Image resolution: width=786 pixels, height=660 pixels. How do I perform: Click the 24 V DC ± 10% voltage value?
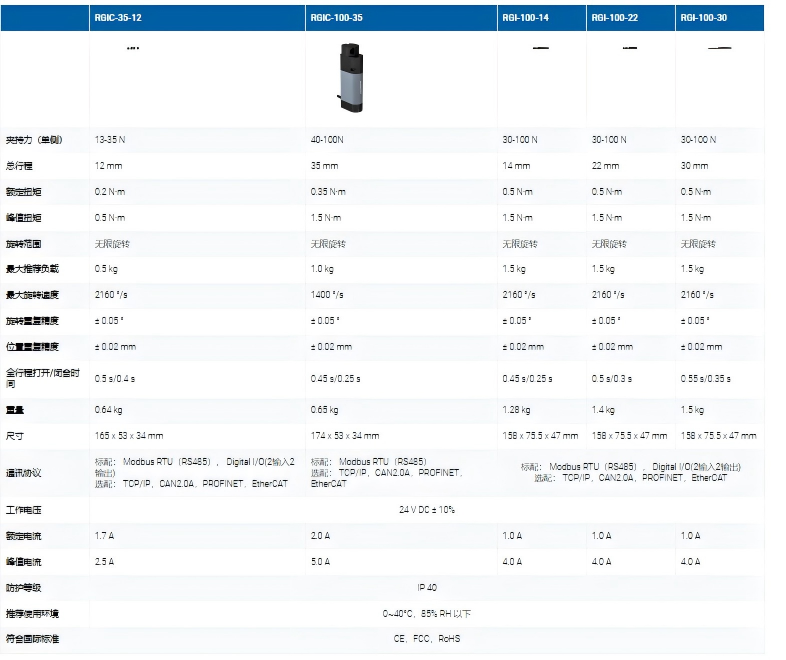pos(427,510)
